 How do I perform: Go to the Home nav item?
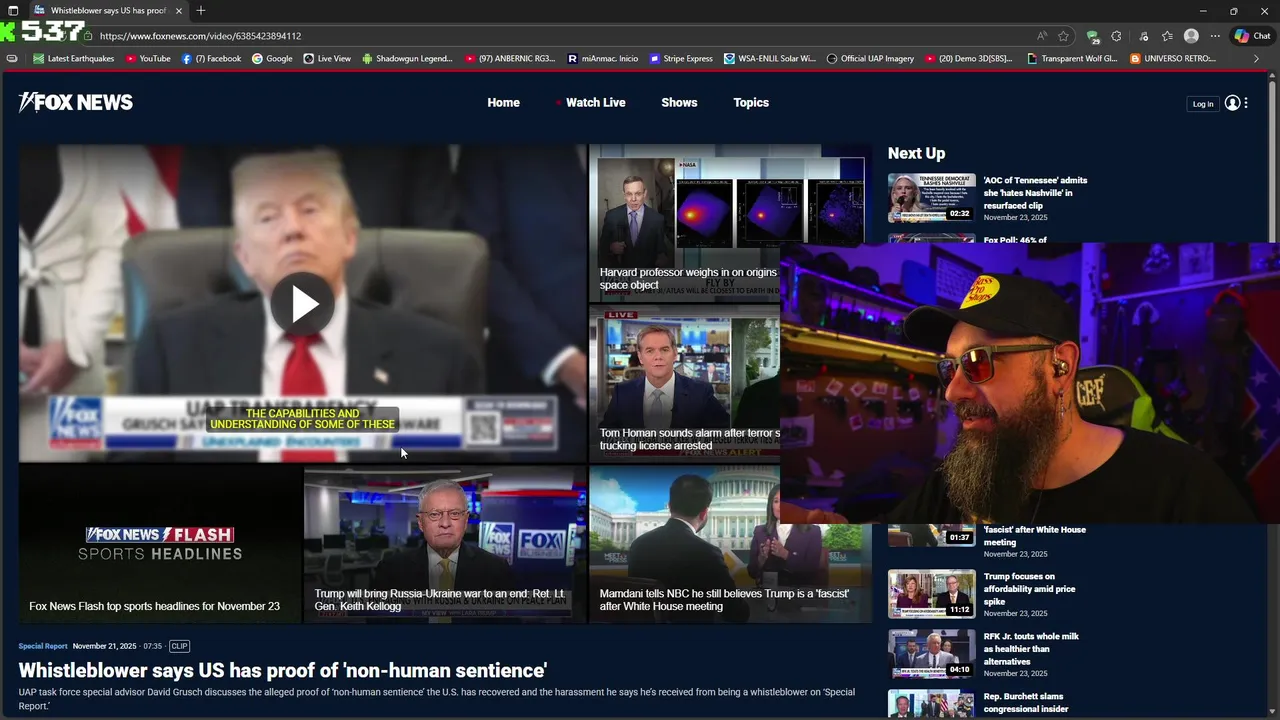click(x=503, y=102)
